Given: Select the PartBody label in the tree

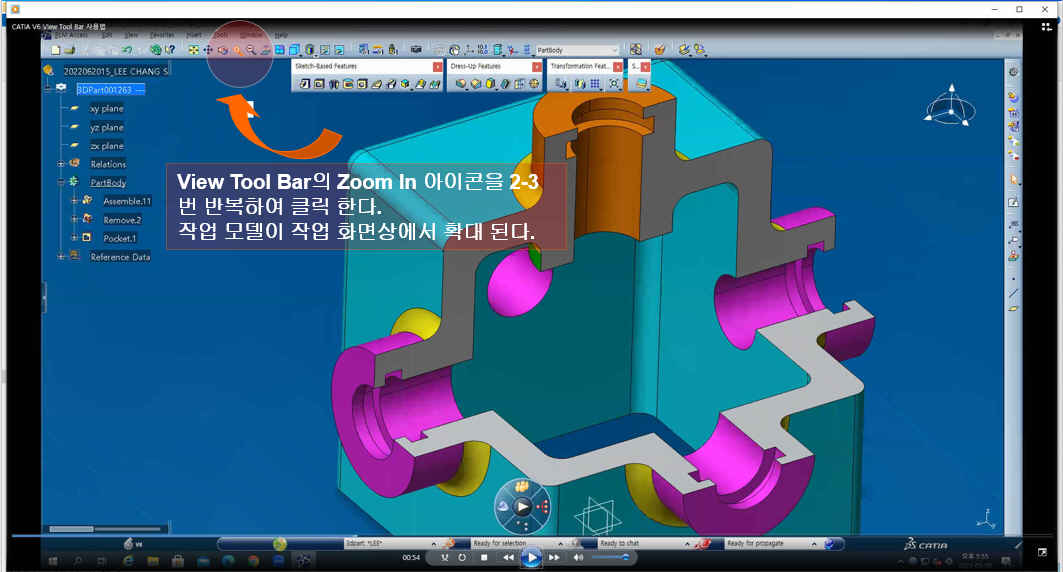Looking at the screenshot, I should pyautogui.click(x=108, y=182).
